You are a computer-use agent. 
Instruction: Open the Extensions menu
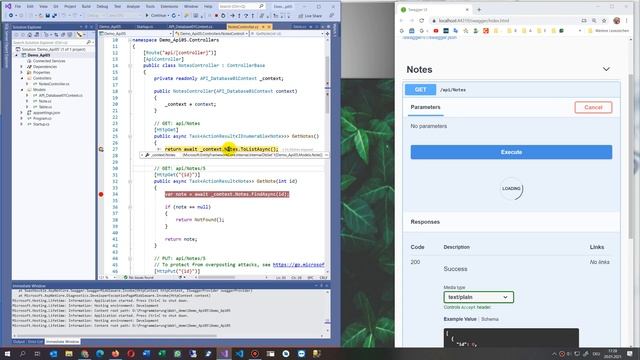click(169, 7)
